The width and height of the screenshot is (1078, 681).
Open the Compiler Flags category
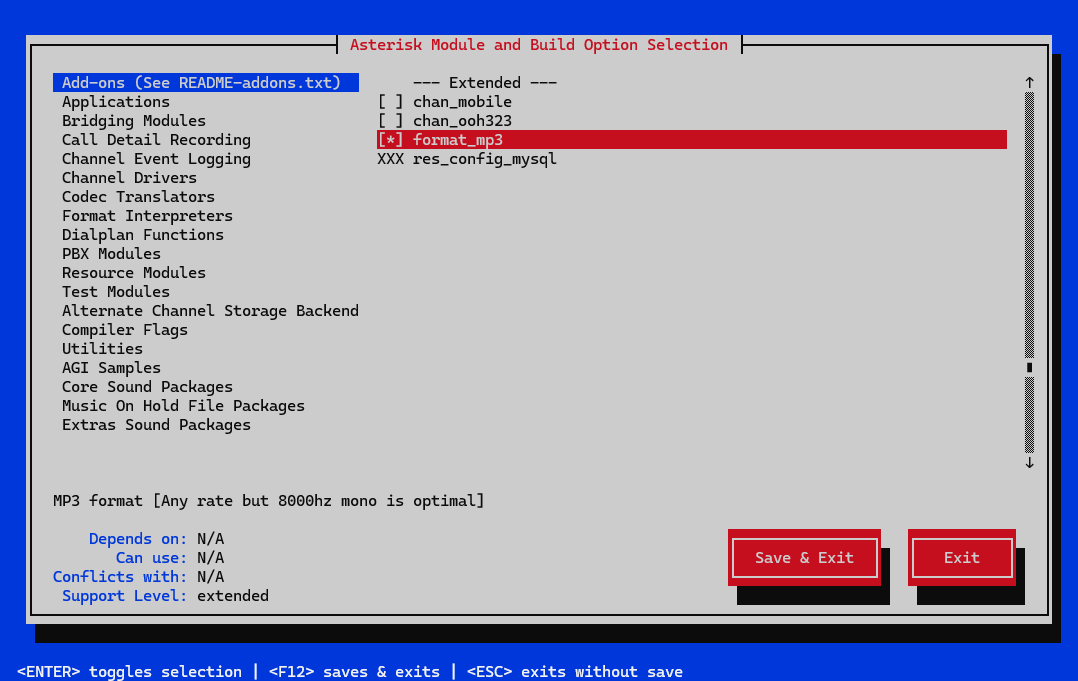click(x=125, y=330)
